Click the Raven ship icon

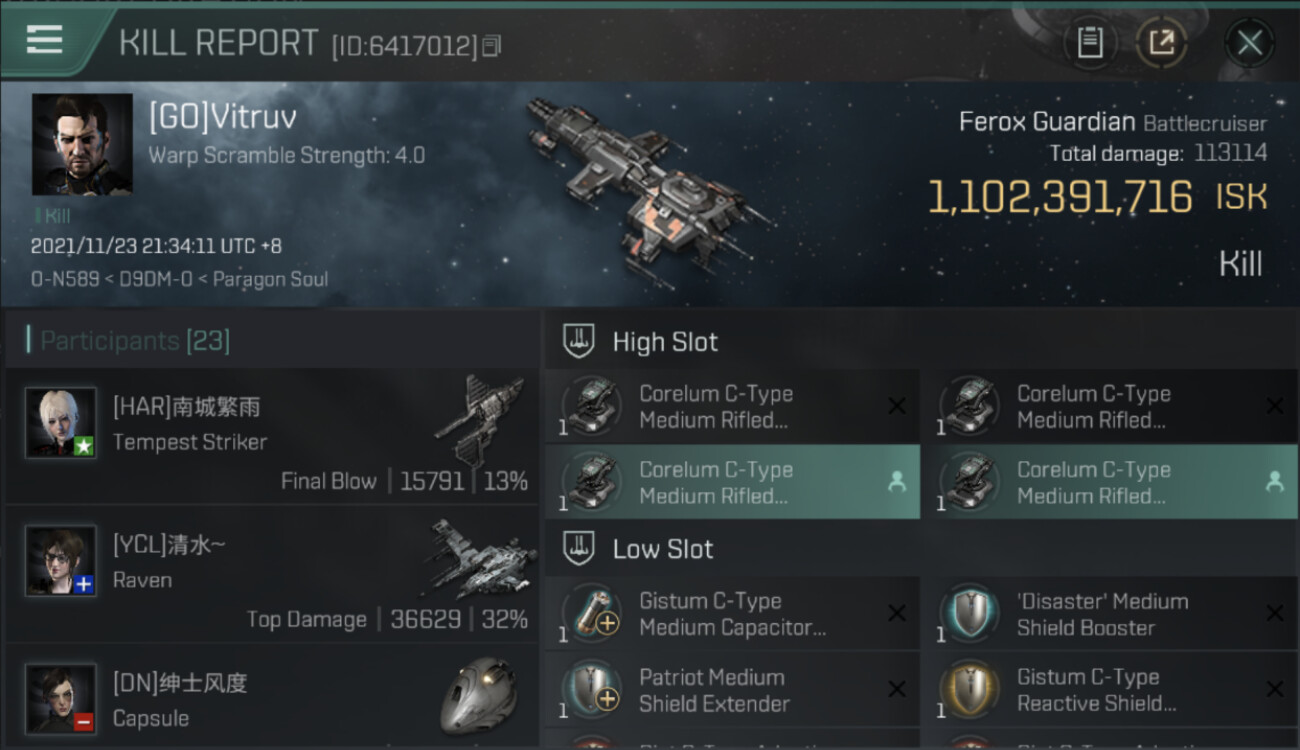pos(479,558)
